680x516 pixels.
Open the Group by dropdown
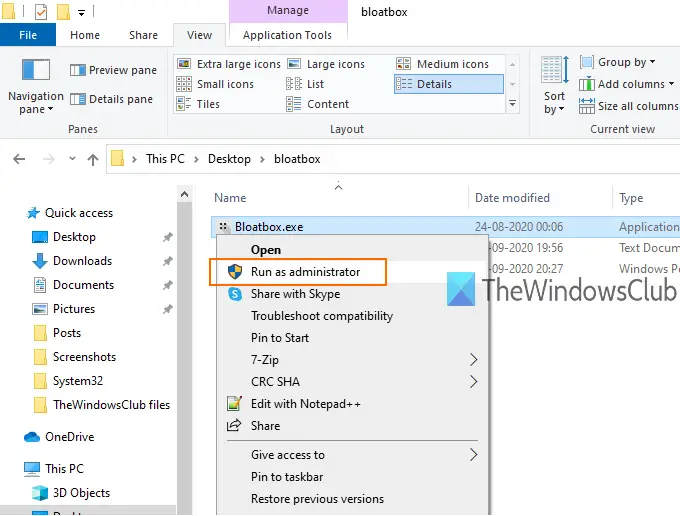618,62
